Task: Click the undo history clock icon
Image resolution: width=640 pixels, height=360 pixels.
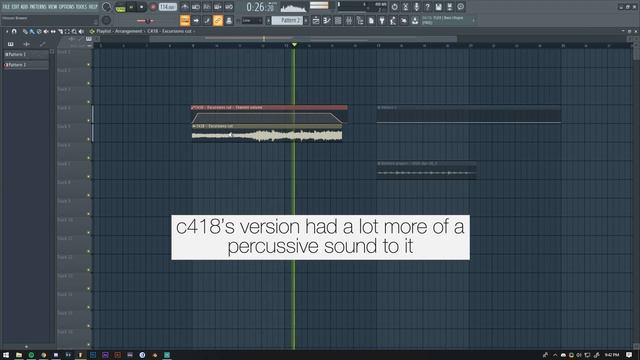Action: pyautogui.click(x=394, y=7)
